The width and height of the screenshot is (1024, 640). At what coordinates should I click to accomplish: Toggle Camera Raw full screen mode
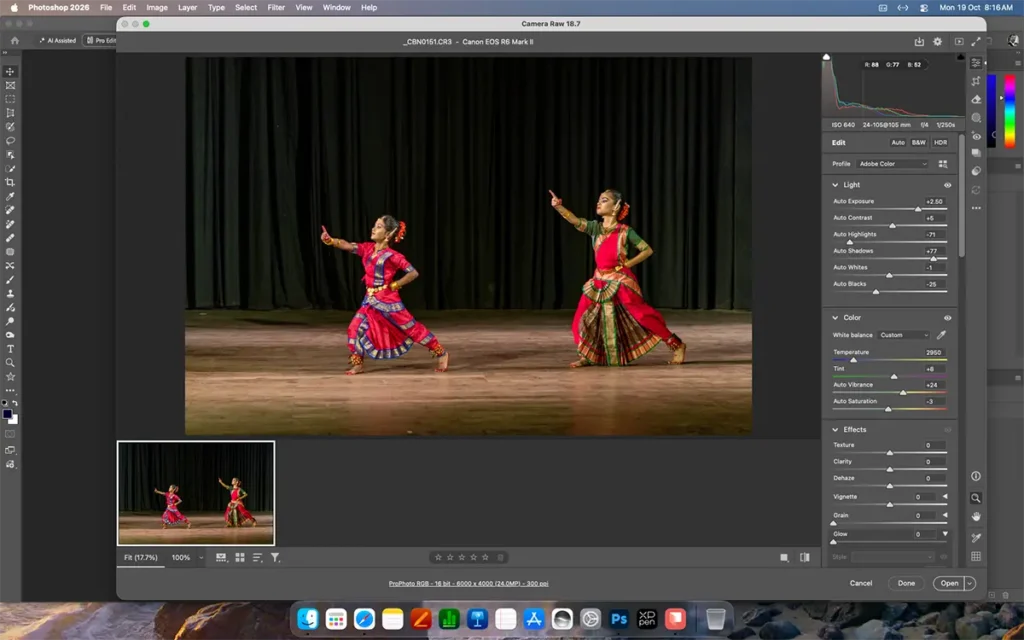click(x=976, y=41)
